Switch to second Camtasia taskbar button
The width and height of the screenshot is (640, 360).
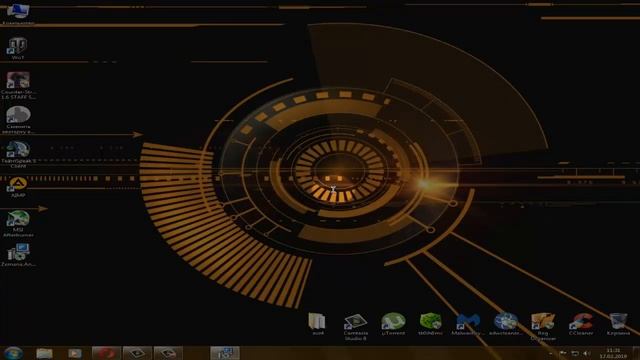click(168, 353)
